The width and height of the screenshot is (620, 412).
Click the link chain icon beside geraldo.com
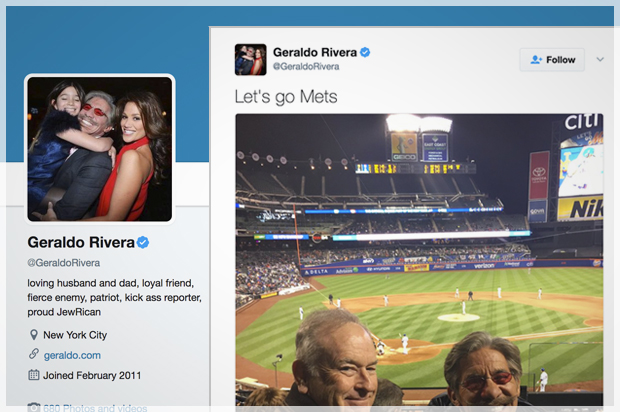tap(34, 353)
